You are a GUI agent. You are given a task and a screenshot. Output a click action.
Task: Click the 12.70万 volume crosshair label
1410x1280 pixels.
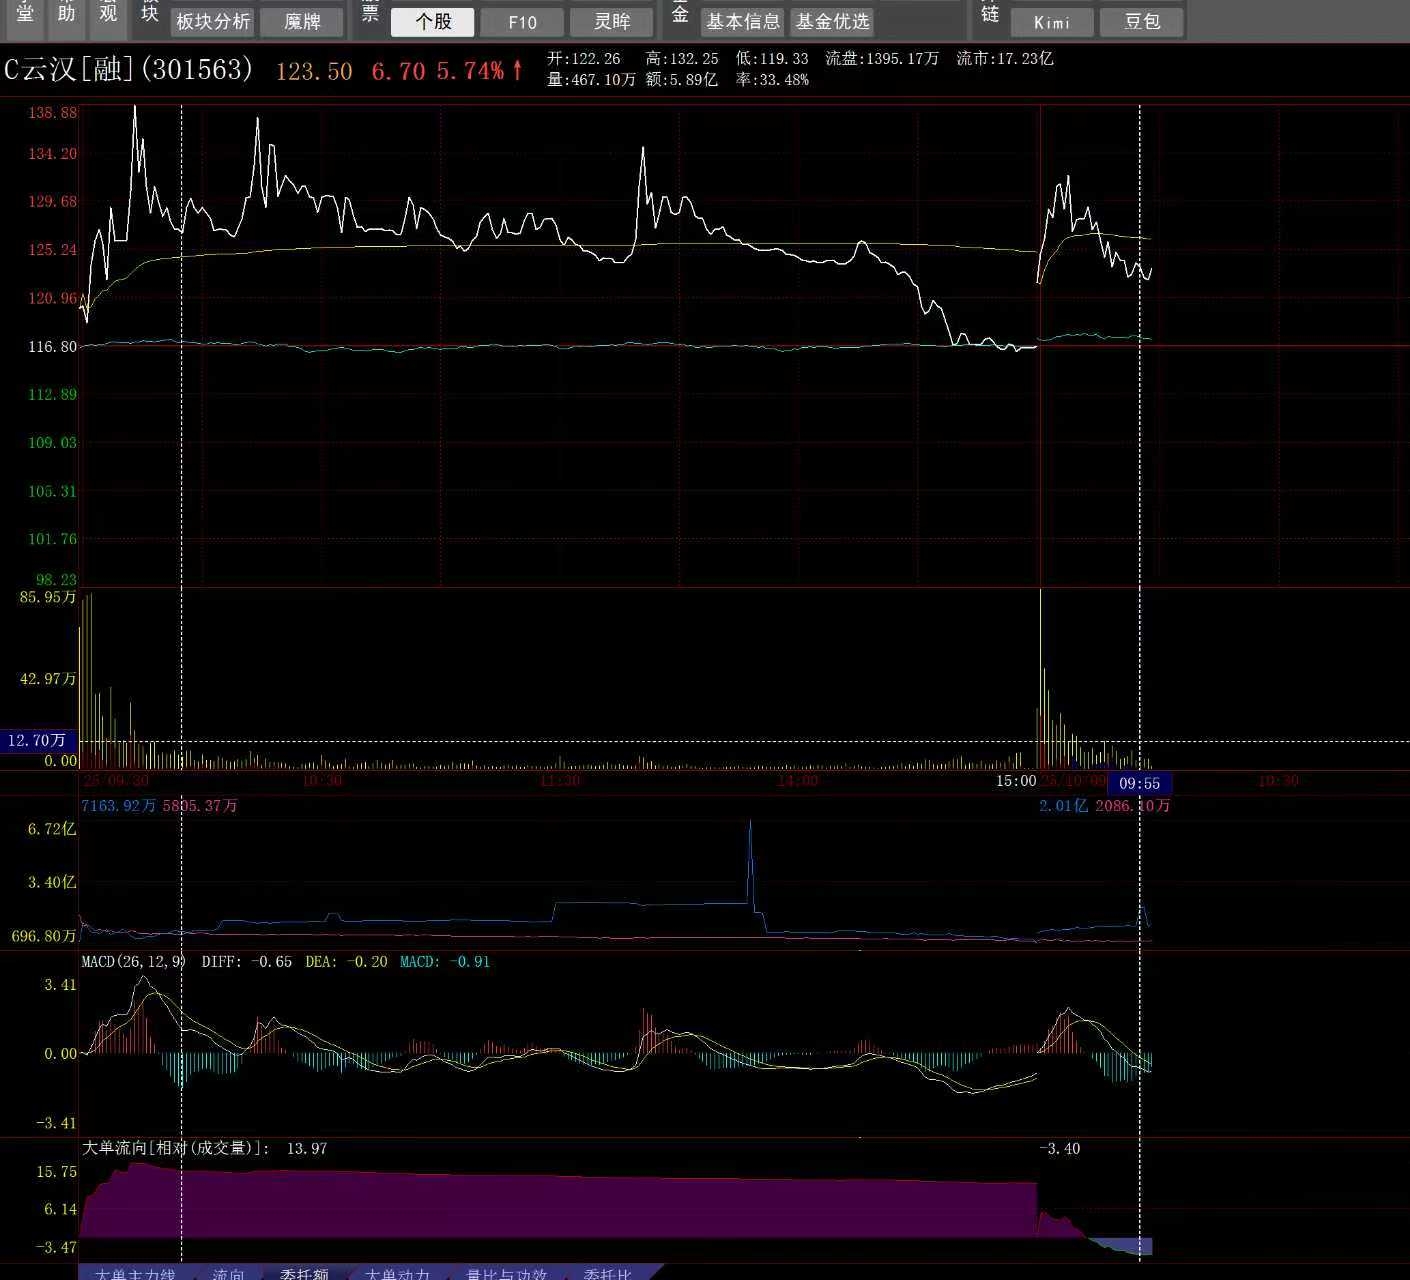point(37,741)
